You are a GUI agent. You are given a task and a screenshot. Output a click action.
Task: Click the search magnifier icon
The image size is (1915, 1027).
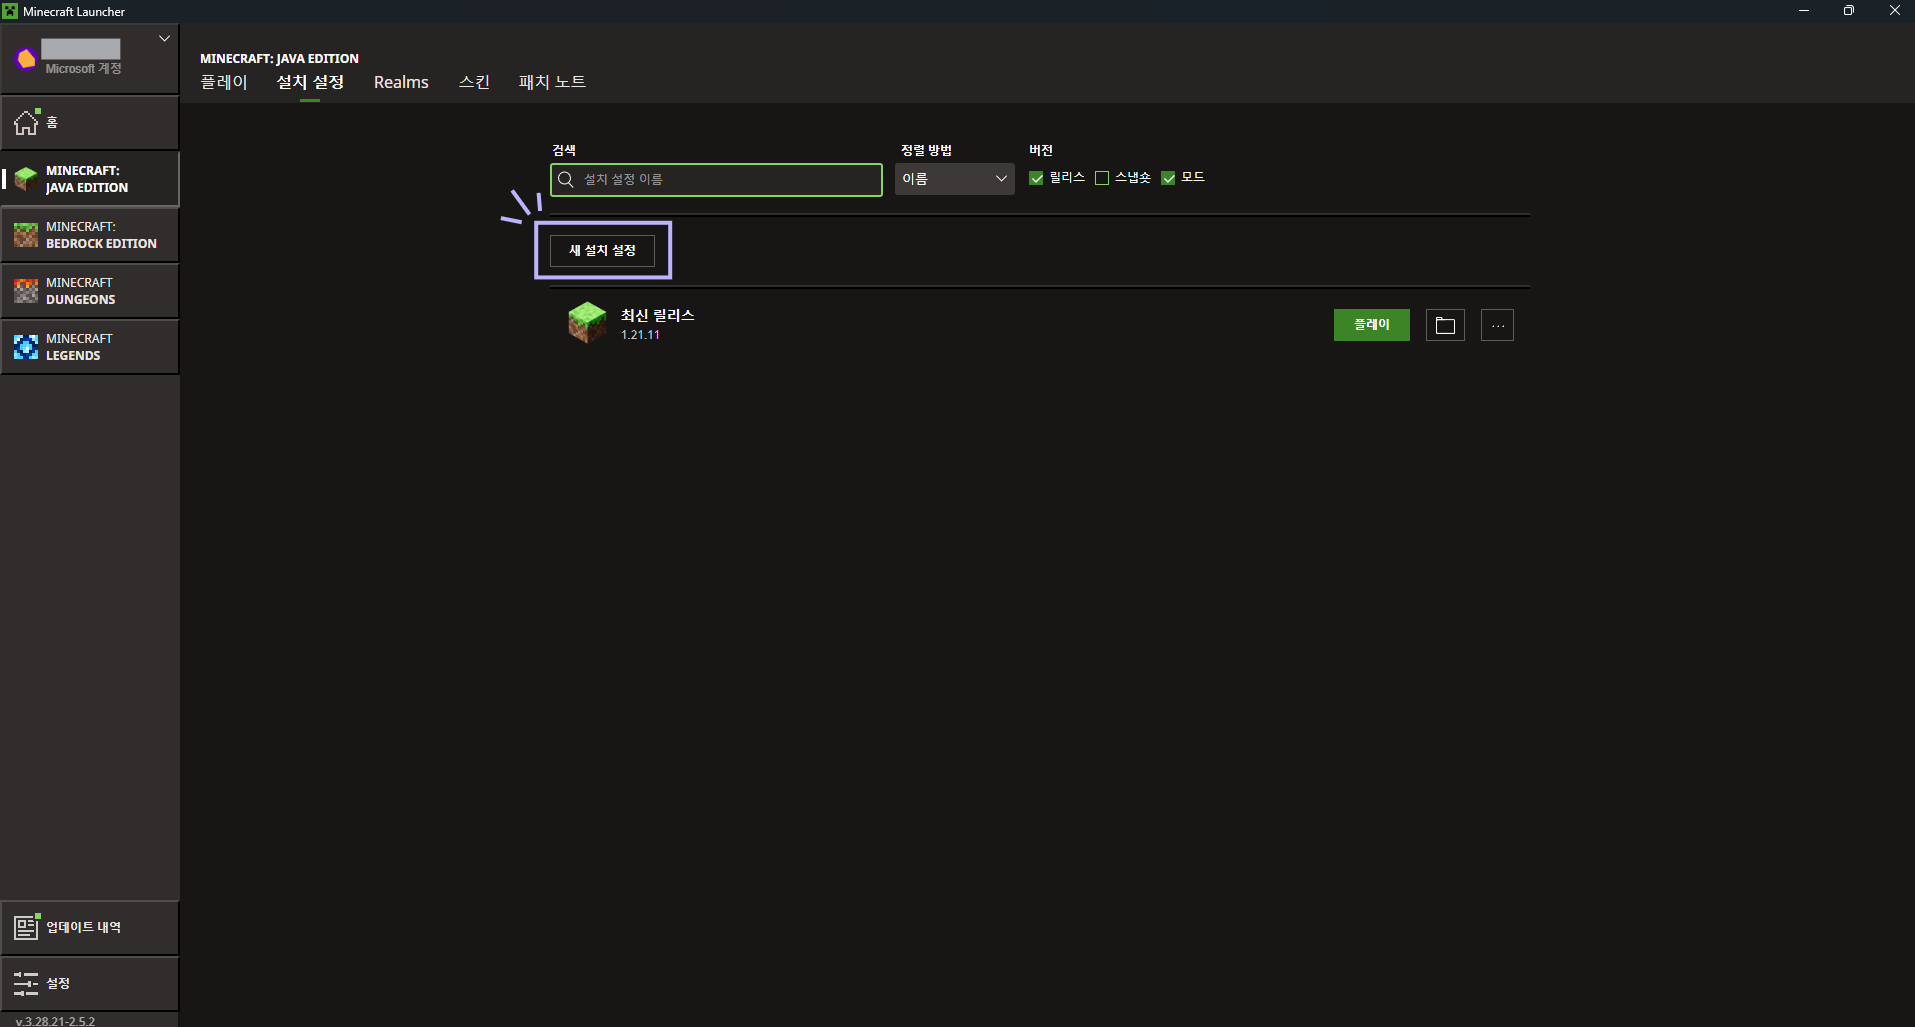click(566, 179)
